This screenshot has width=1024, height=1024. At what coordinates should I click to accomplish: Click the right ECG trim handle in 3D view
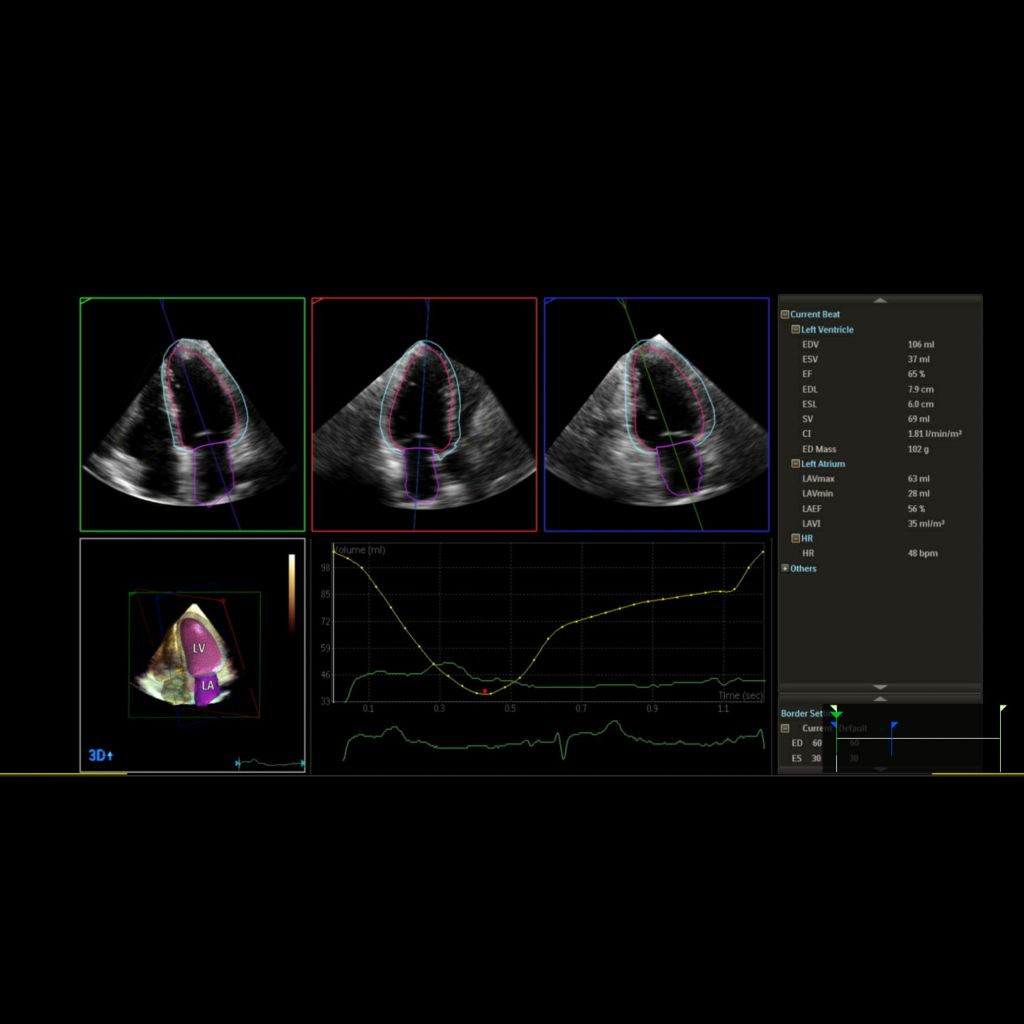click(302, 763)
